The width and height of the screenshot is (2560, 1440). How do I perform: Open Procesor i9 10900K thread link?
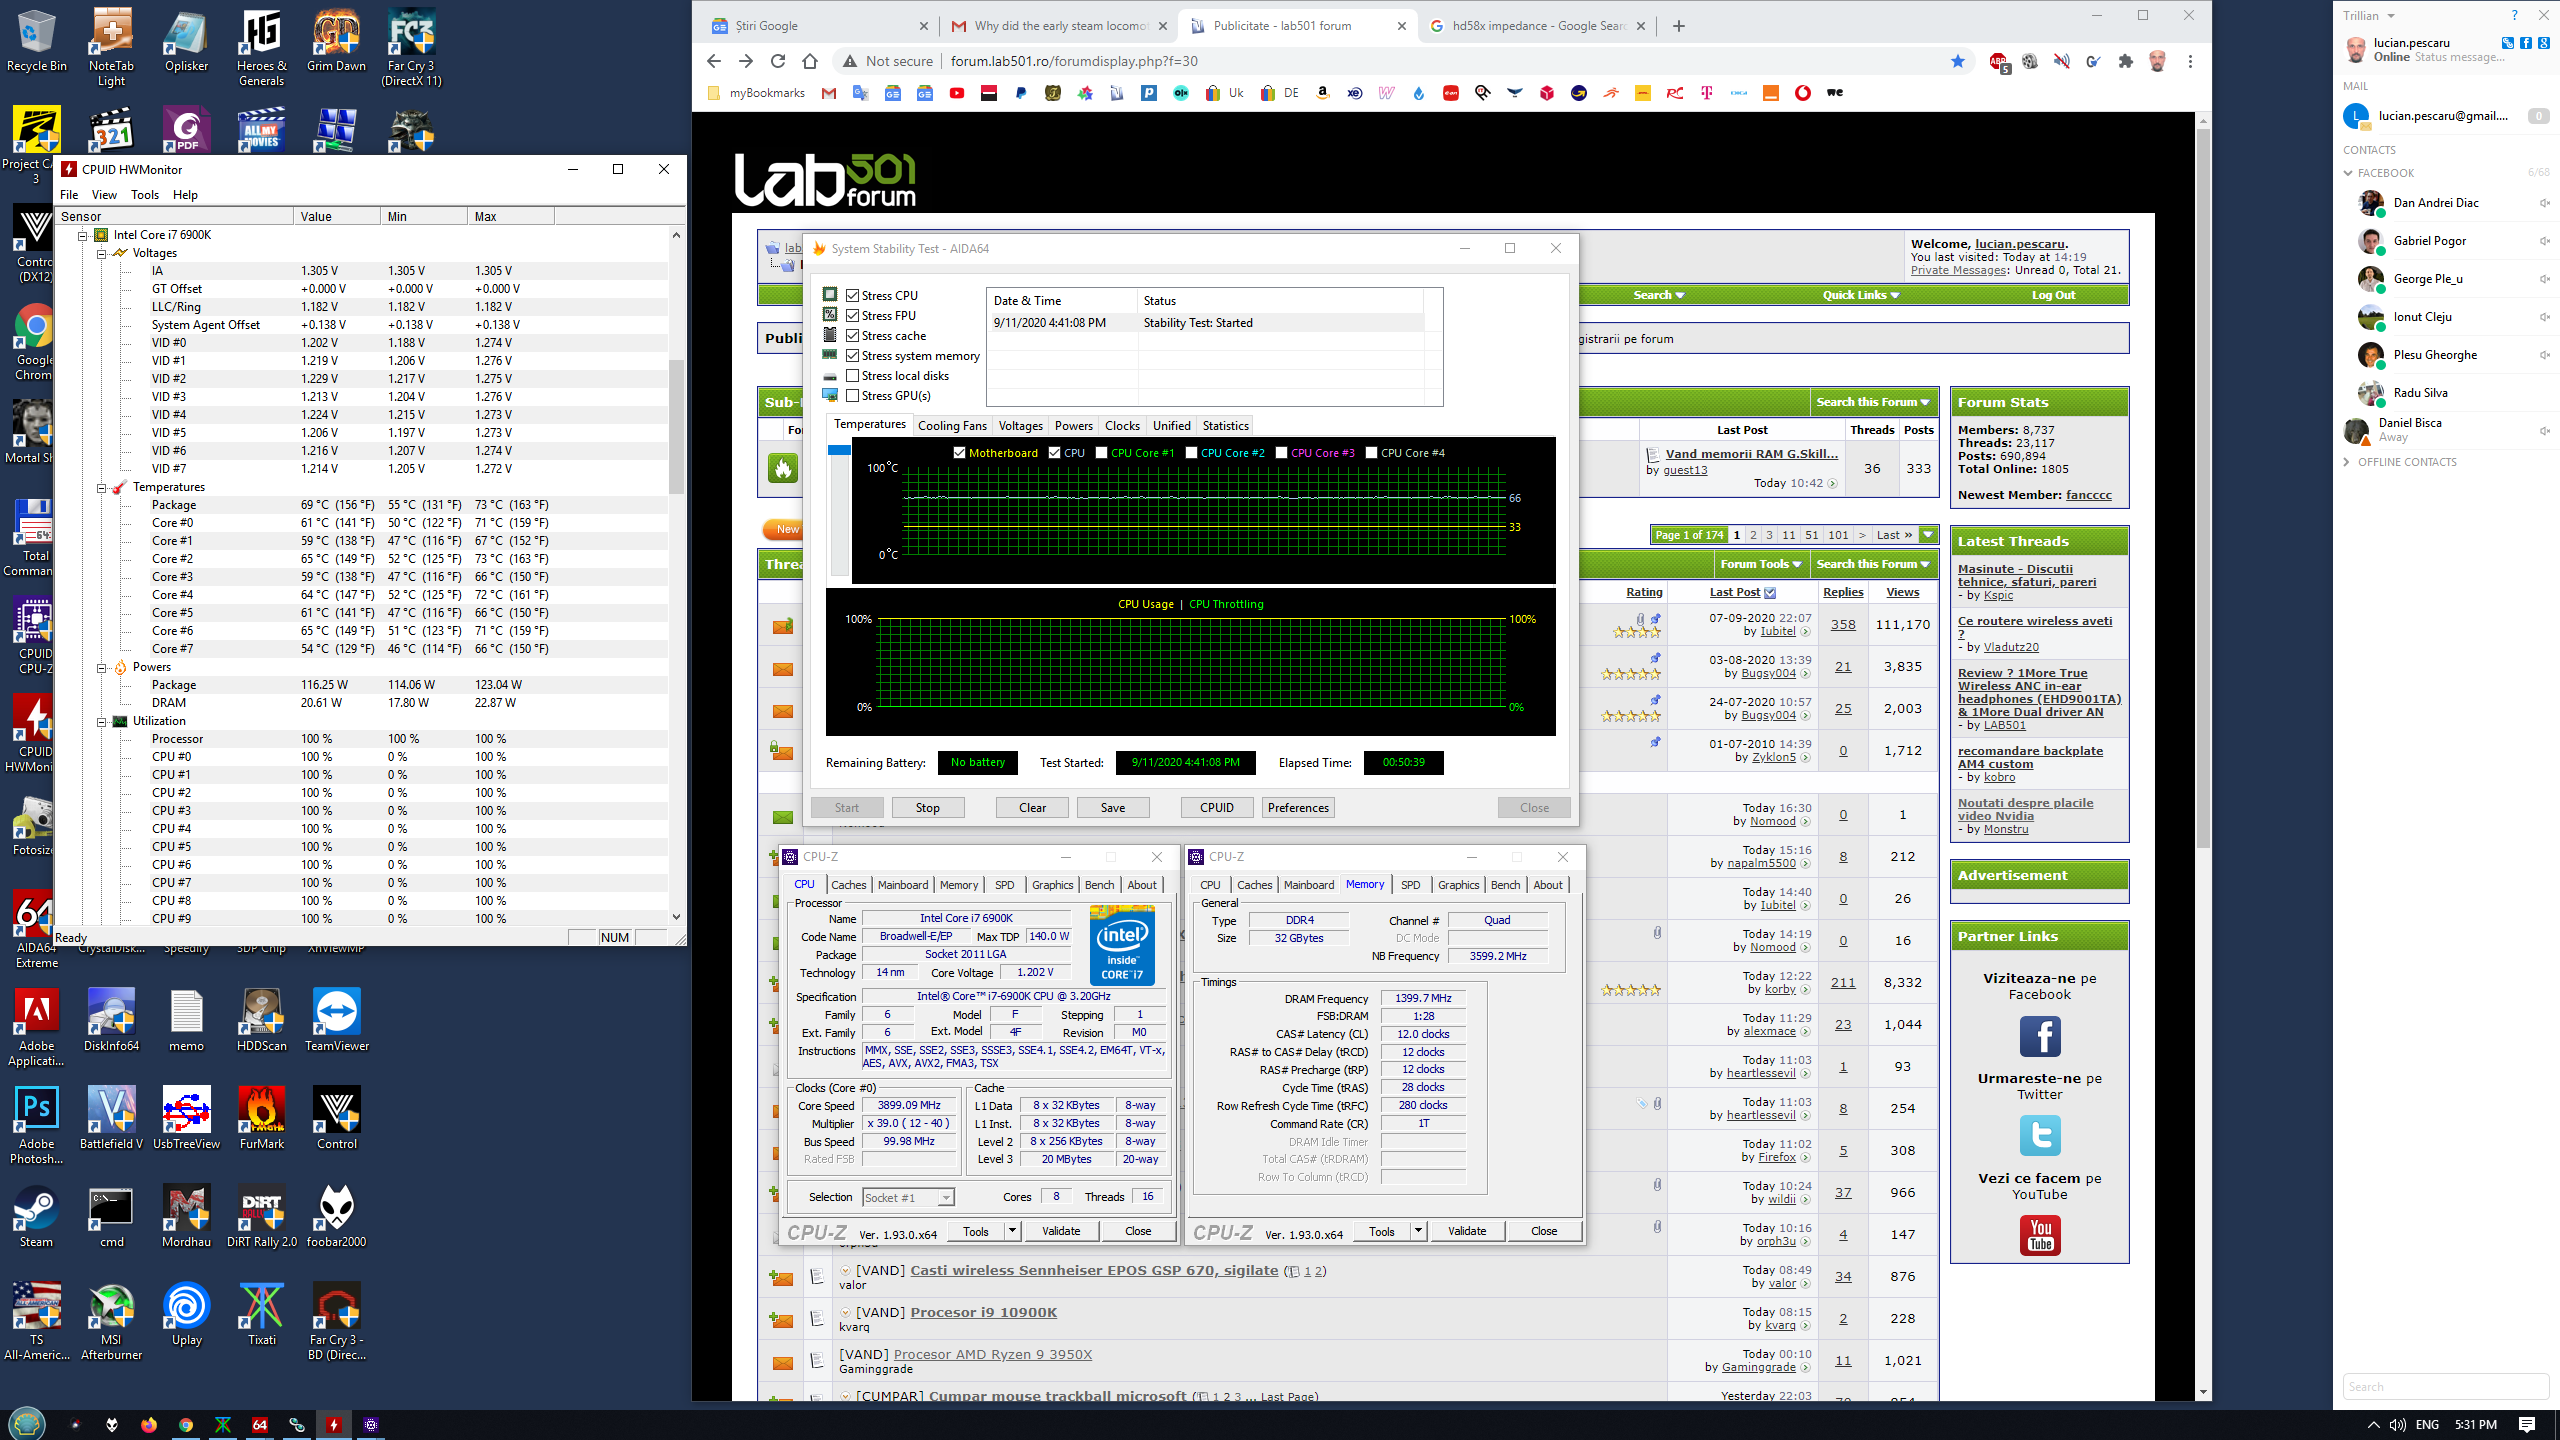pos(984,1312)
